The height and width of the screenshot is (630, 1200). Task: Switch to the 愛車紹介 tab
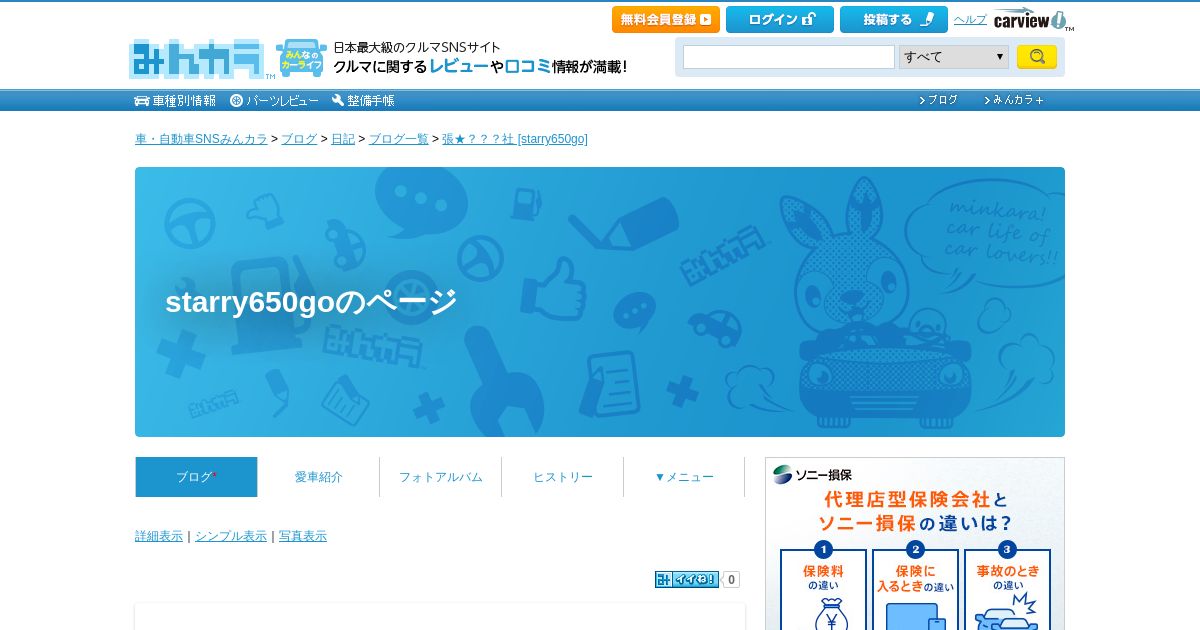click(318, 477)
